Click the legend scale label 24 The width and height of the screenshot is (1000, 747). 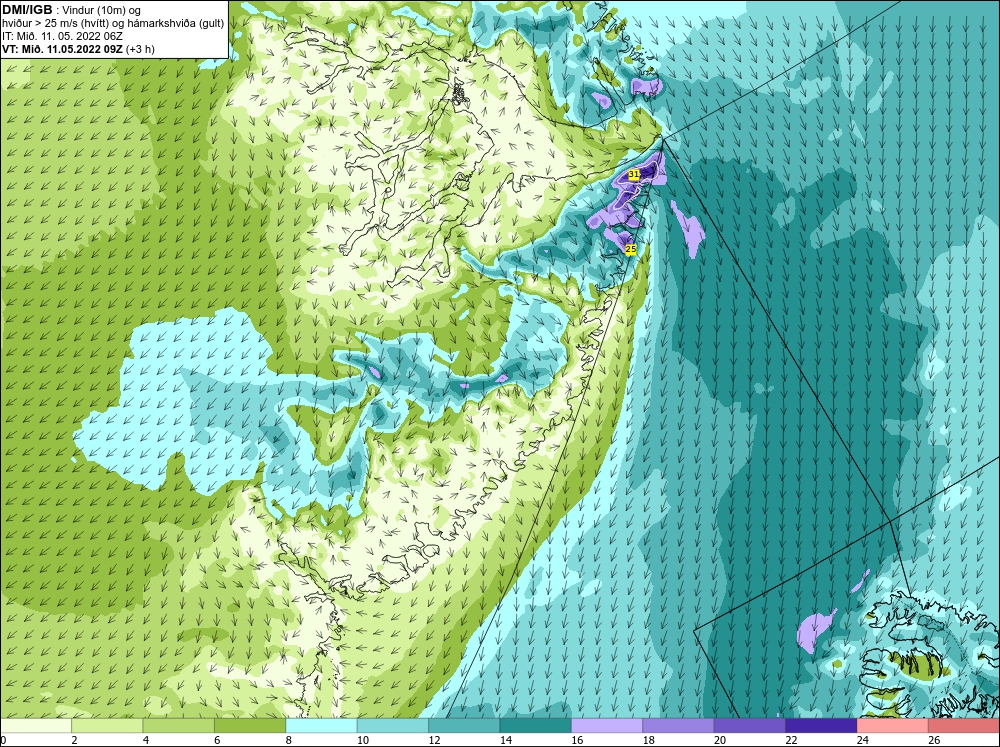tap(863, 740)
